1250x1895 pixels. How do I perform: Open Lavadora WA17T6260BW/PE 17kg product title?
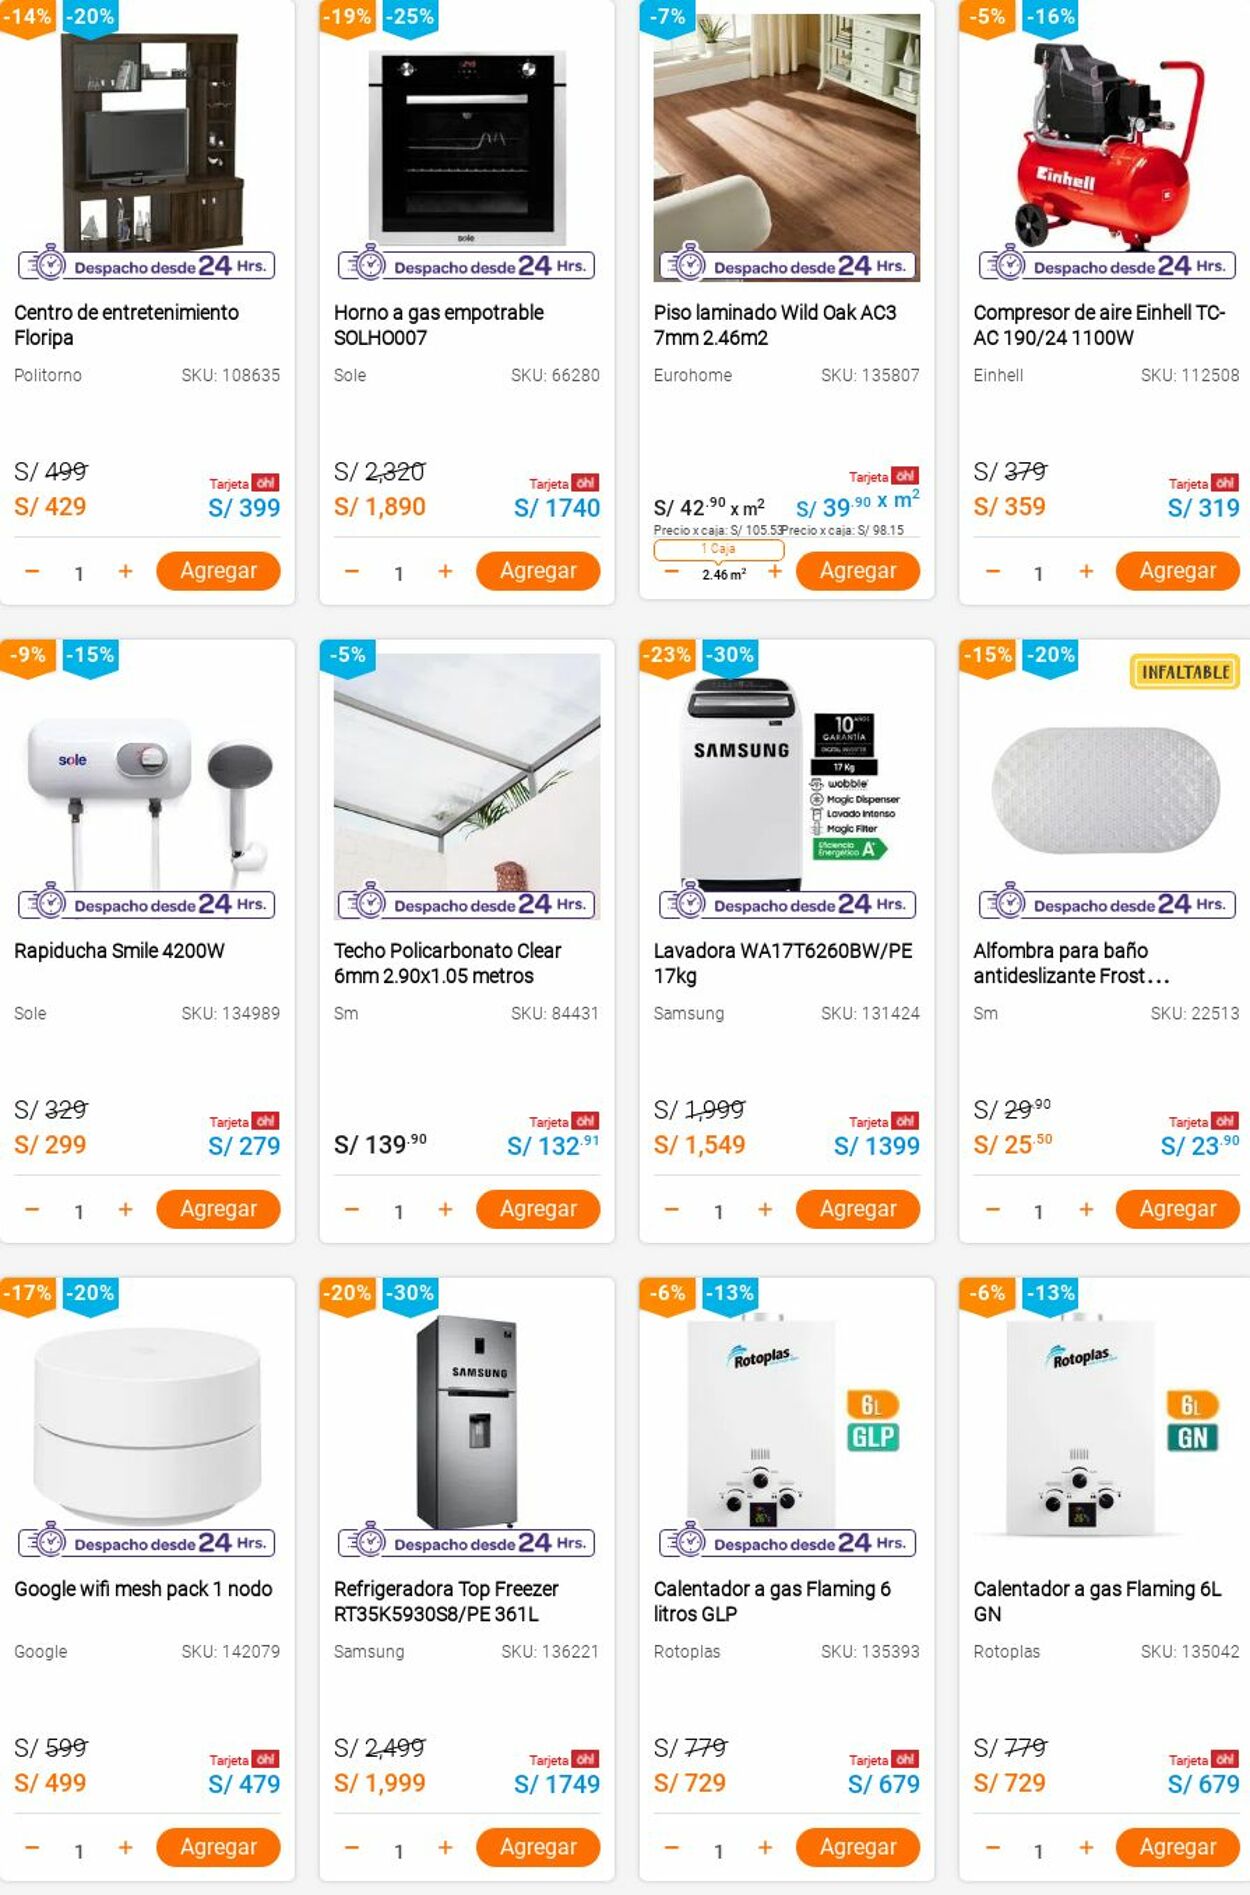(x=782, y=963)
